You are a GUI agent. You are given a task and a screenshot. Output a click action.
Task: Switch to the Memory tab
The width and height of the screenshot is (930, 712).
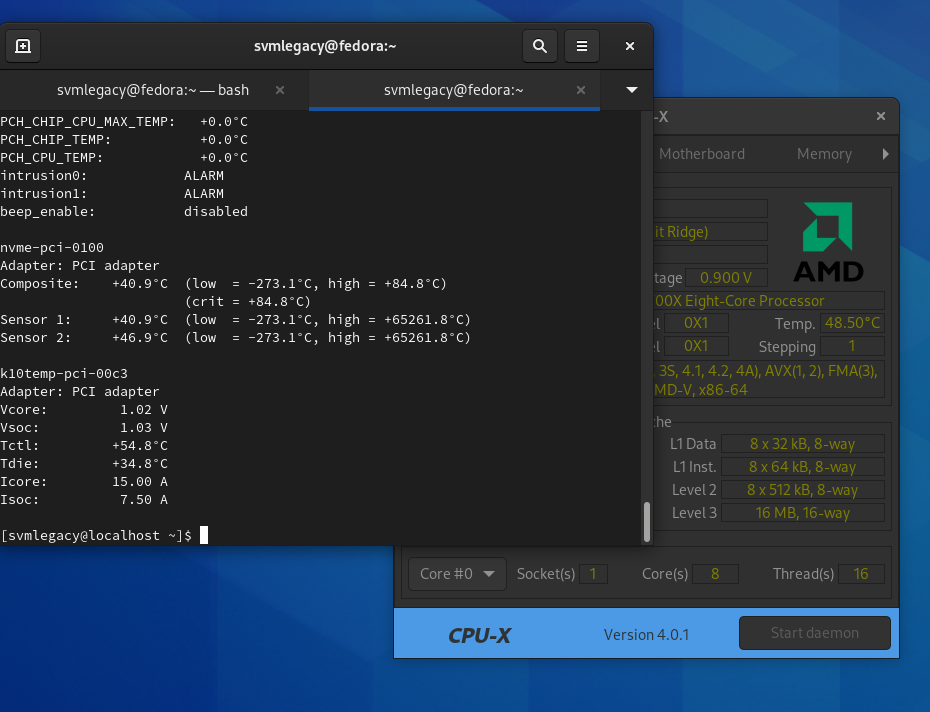824,154
